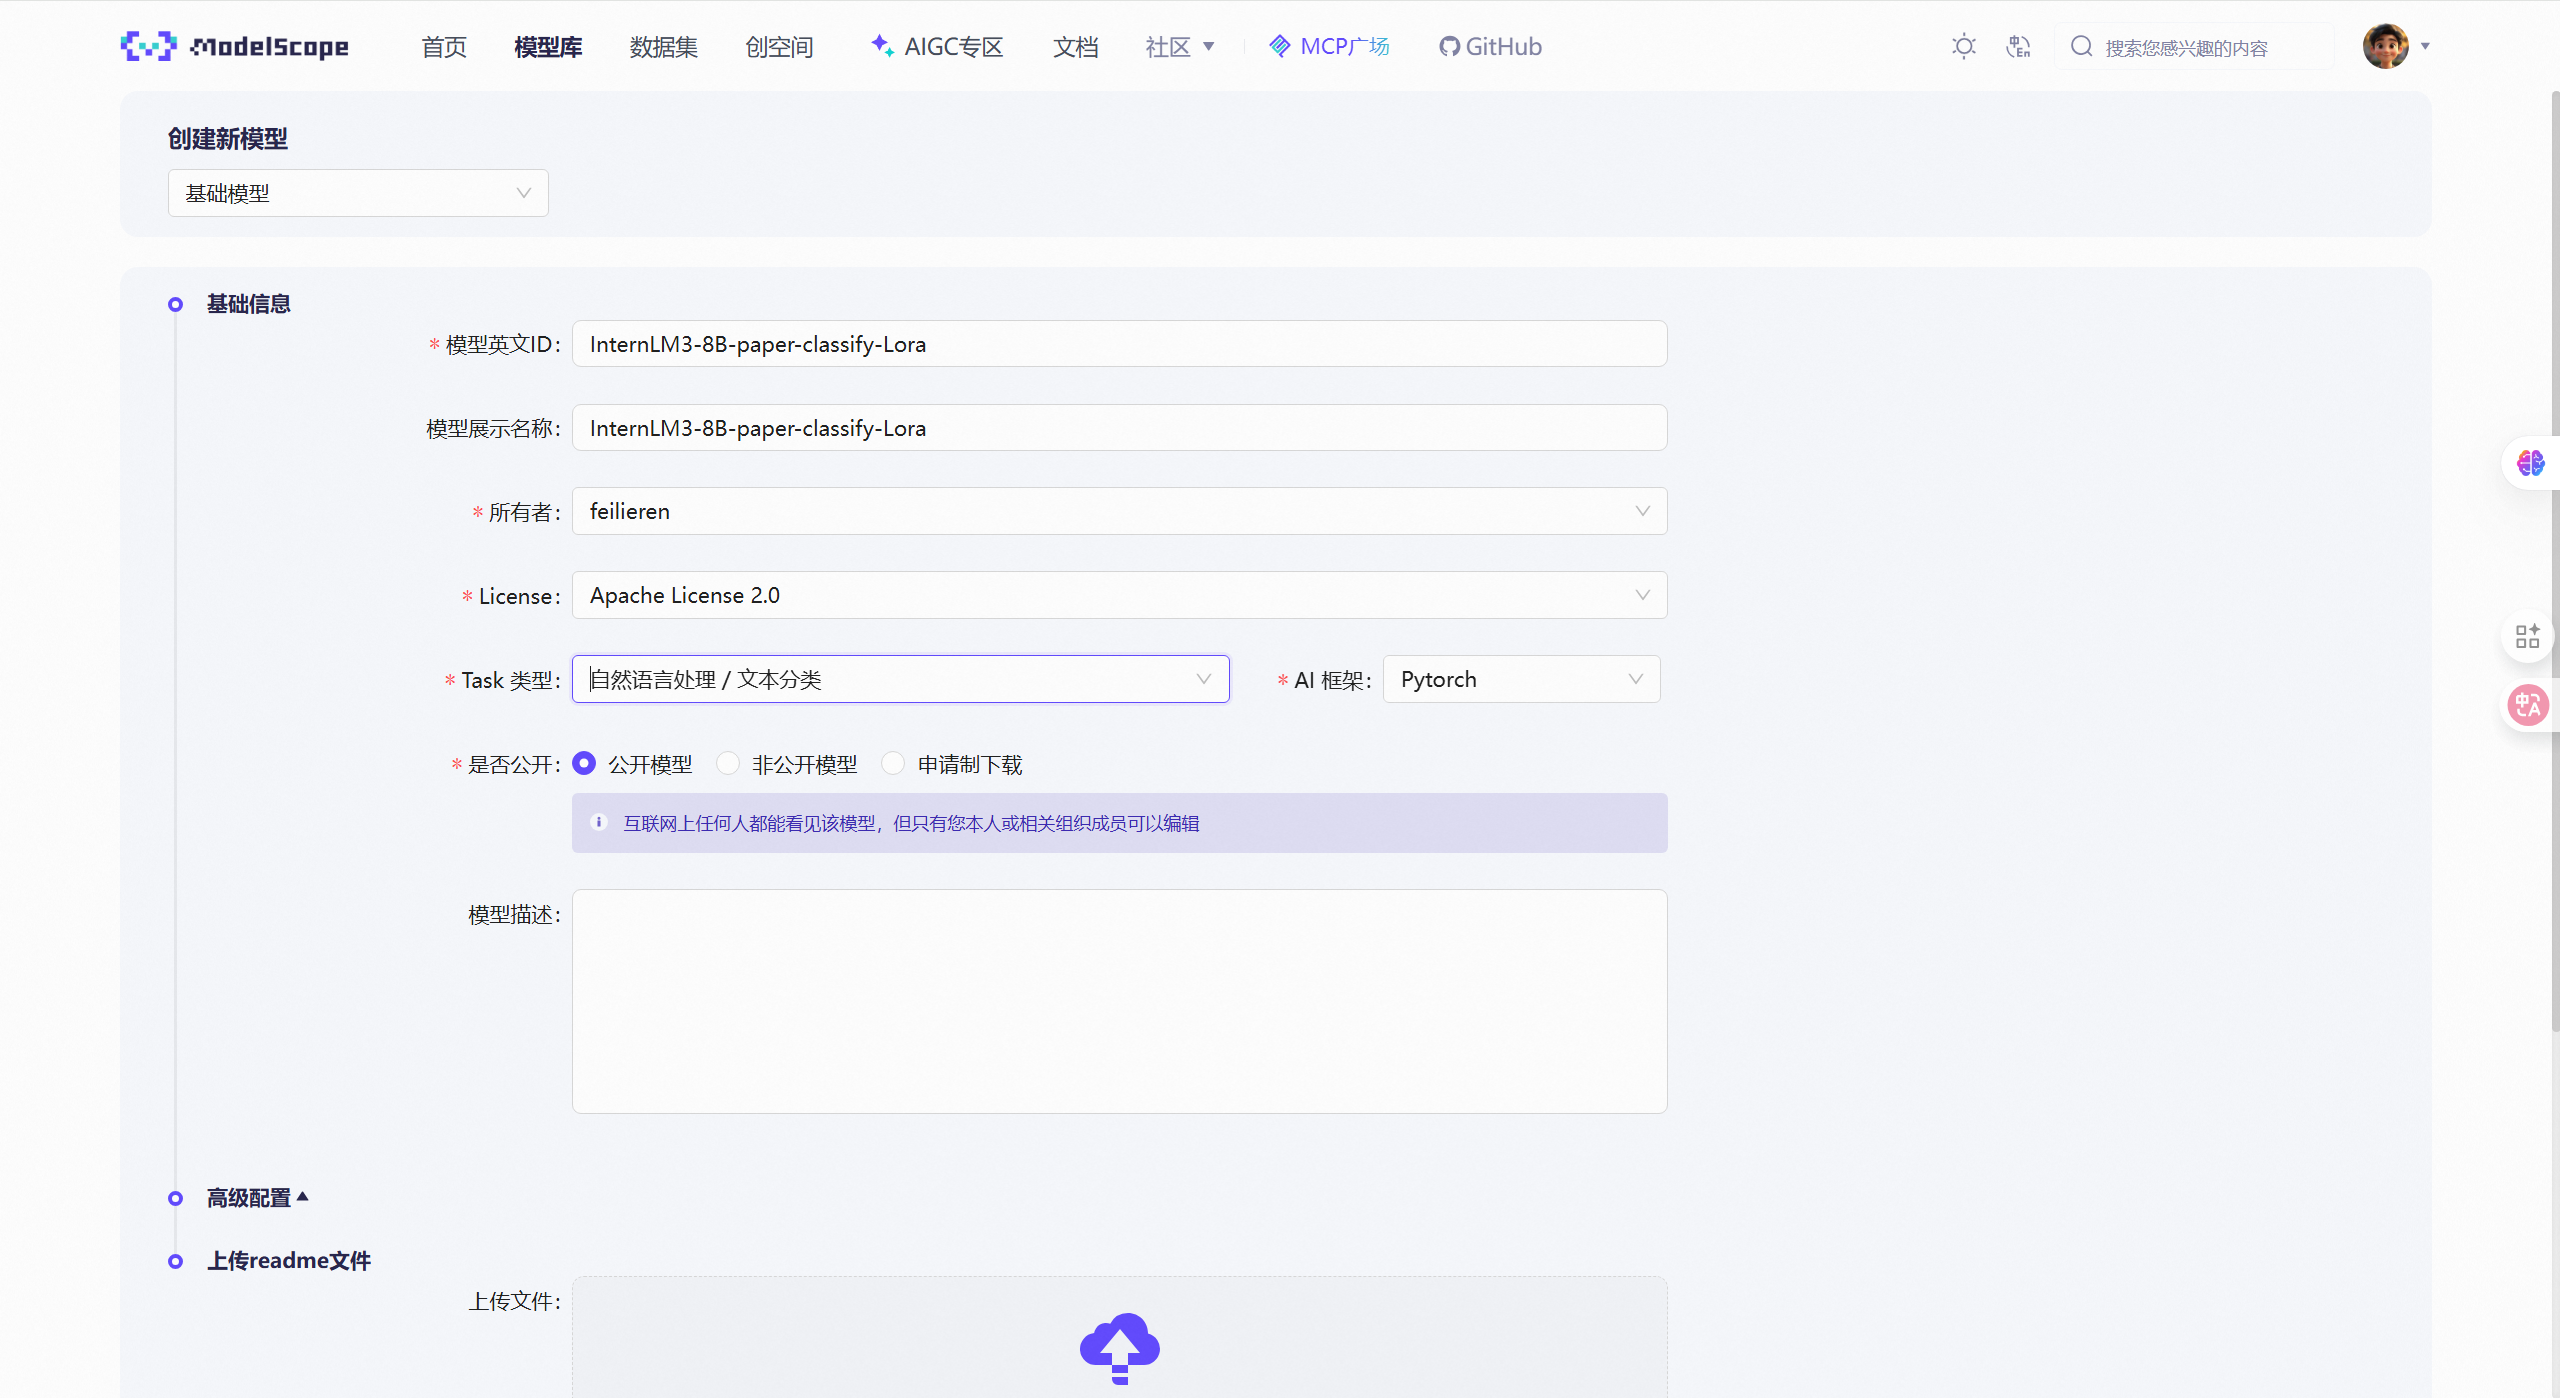Click the GitHub octocat icon
Viewport: 2560px width, 1398px height.
tap(1449, 47)
